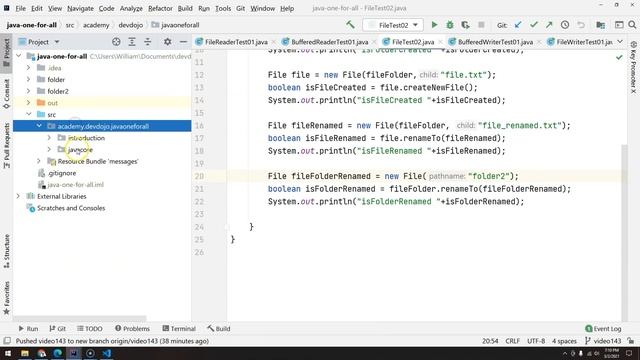Open Structure side tool window
Image resolution: width=640 pixels, height=360 pixels.
click(7, 251)
